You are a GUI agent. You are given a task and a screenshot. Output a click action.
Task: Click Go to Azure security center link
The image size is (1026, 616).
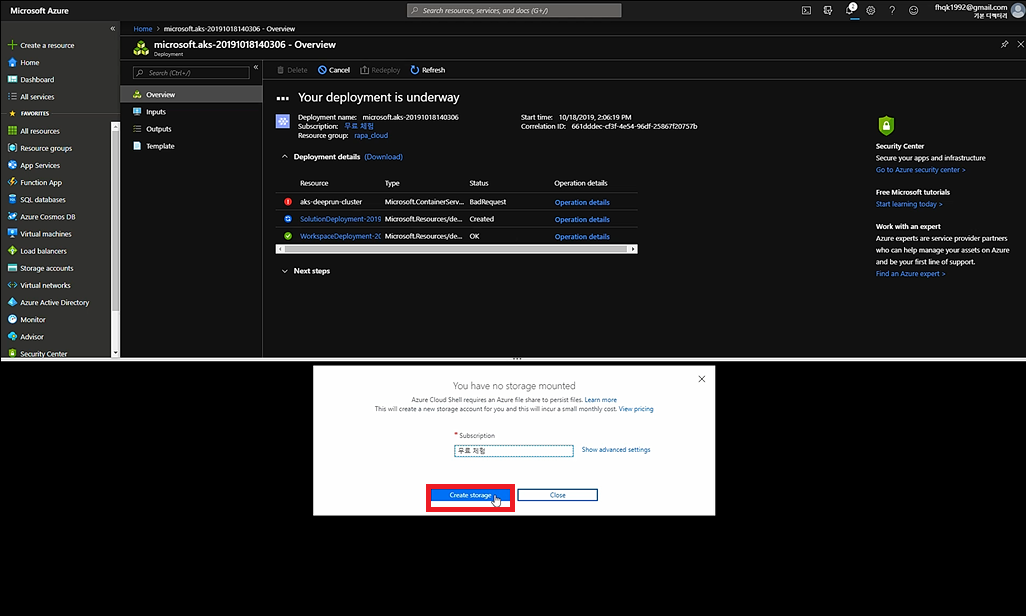pos(920,170)
